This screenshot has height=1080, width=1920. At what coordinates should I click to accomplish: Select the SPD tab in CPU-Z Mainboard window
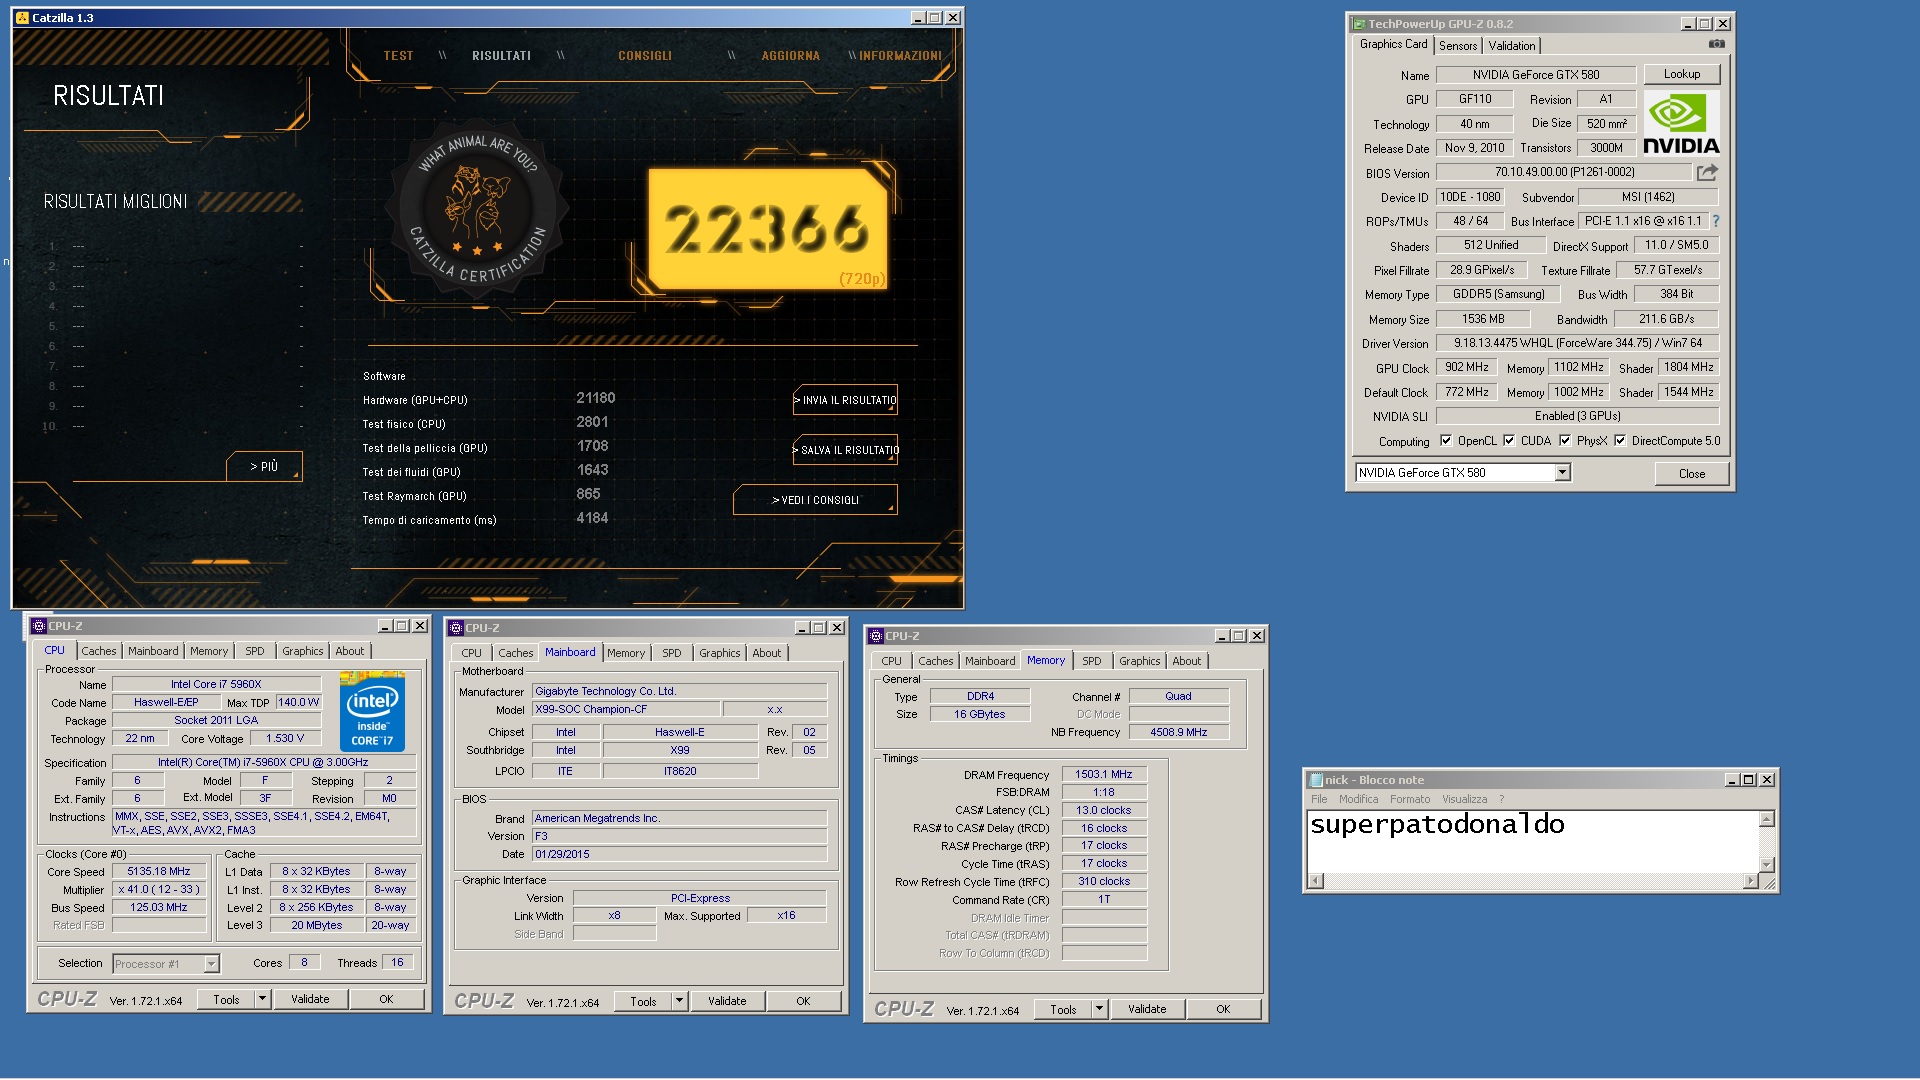(672, 653)
